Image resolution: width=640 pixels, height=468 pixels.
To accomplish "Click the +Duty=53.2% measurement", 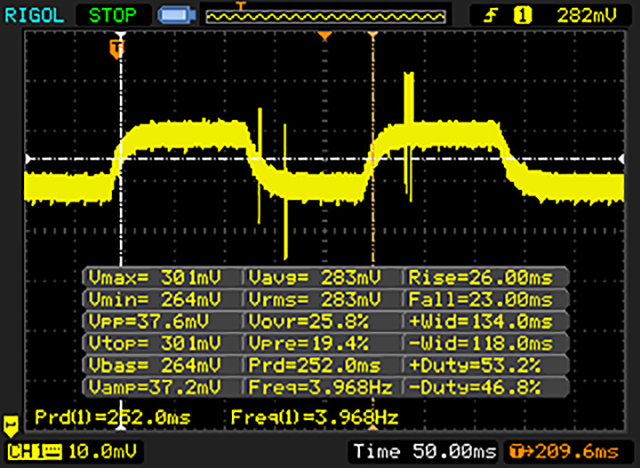I will [475, 365].
